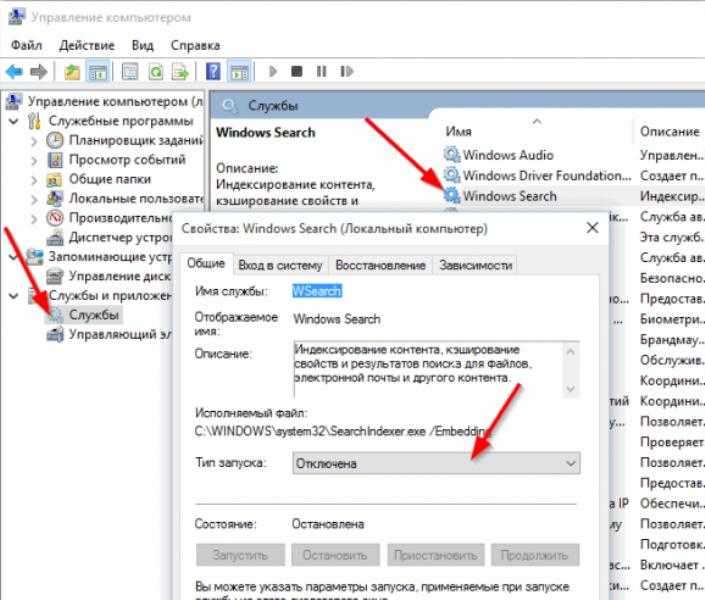Click the Windows Audio service gear icon
Viewport: 705px width, 600px height.
pos(451,155)
